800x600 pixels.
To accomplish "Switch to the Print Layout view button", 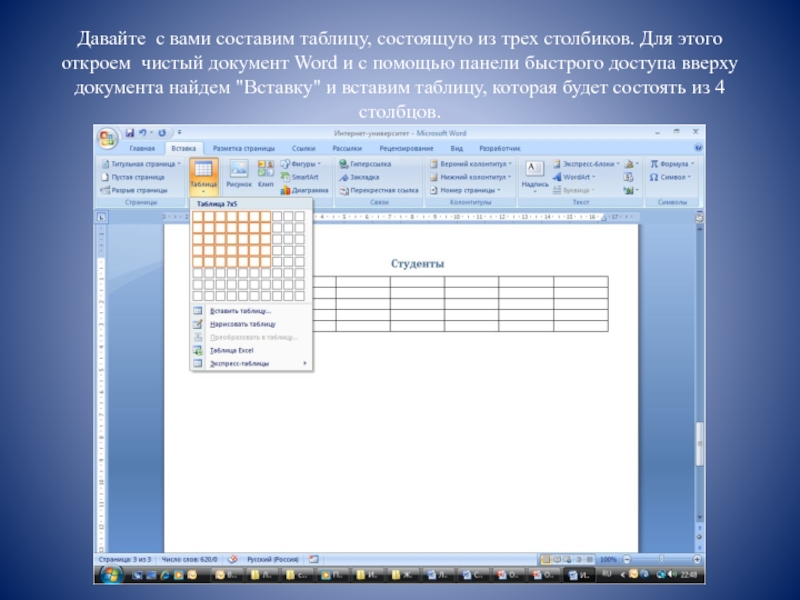I will click(x=545, y=560).
